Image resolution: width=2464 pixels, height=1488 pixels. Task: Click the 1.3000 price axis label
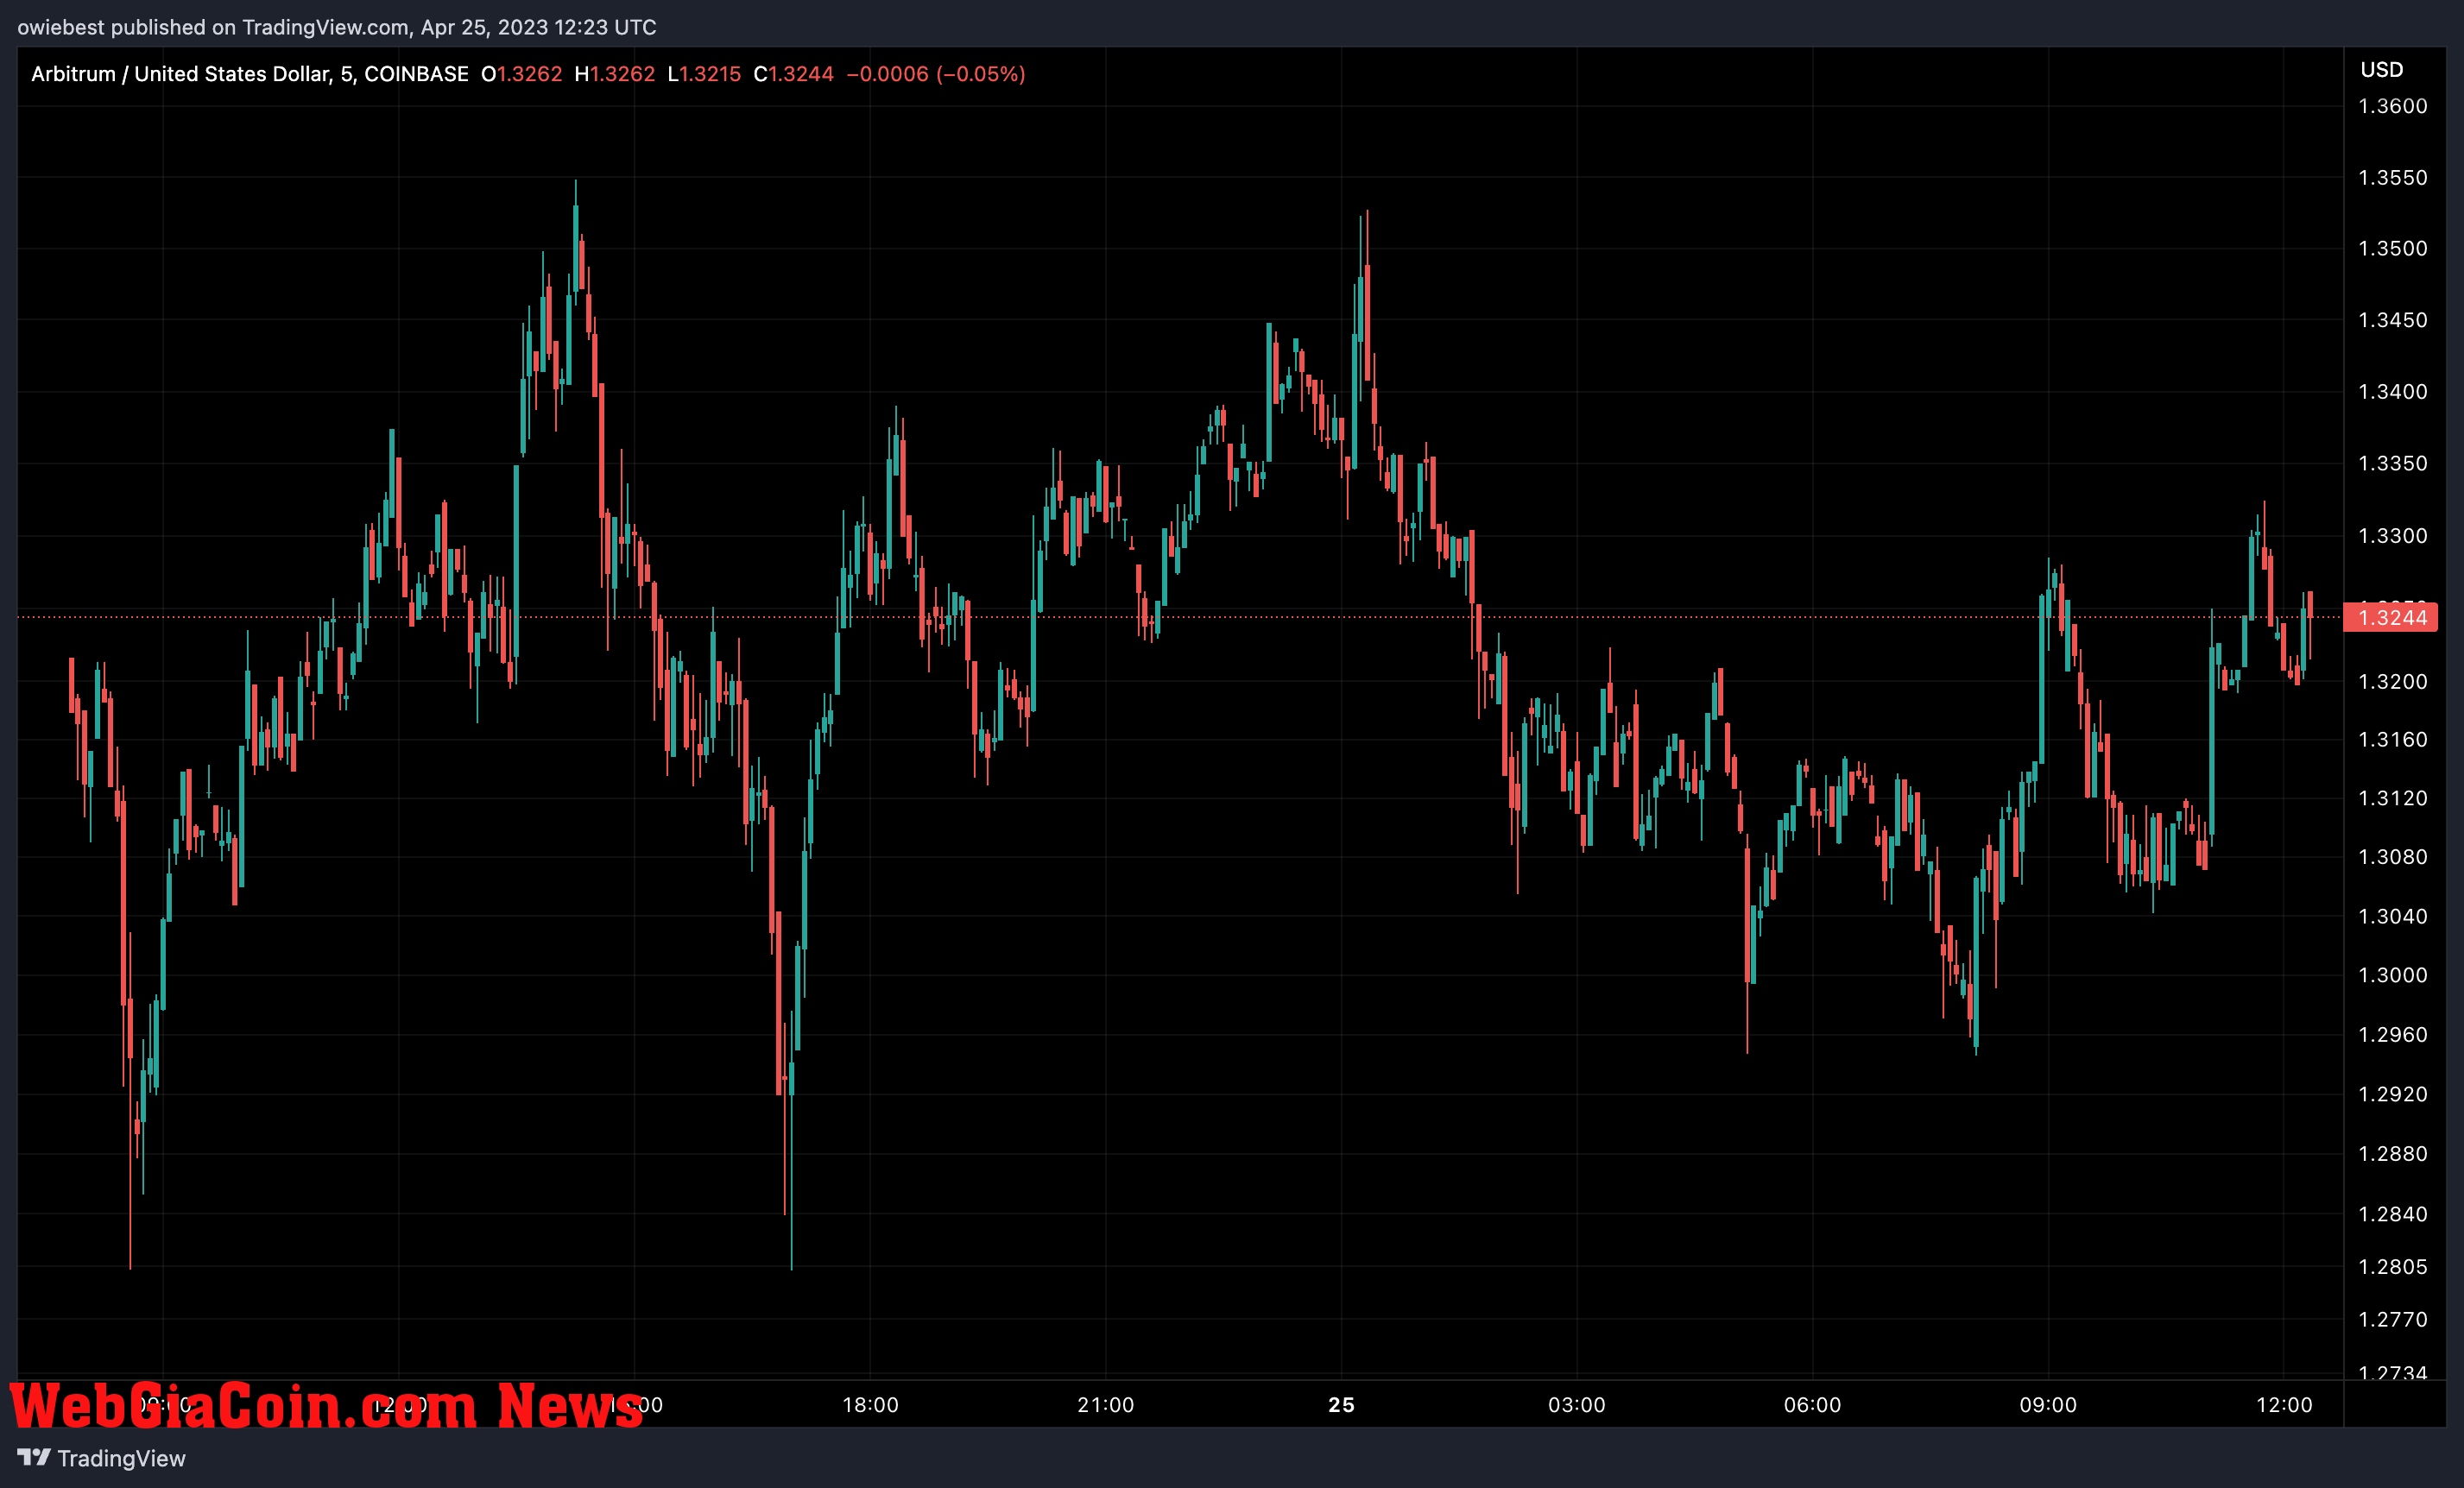tap(2393, 975)
